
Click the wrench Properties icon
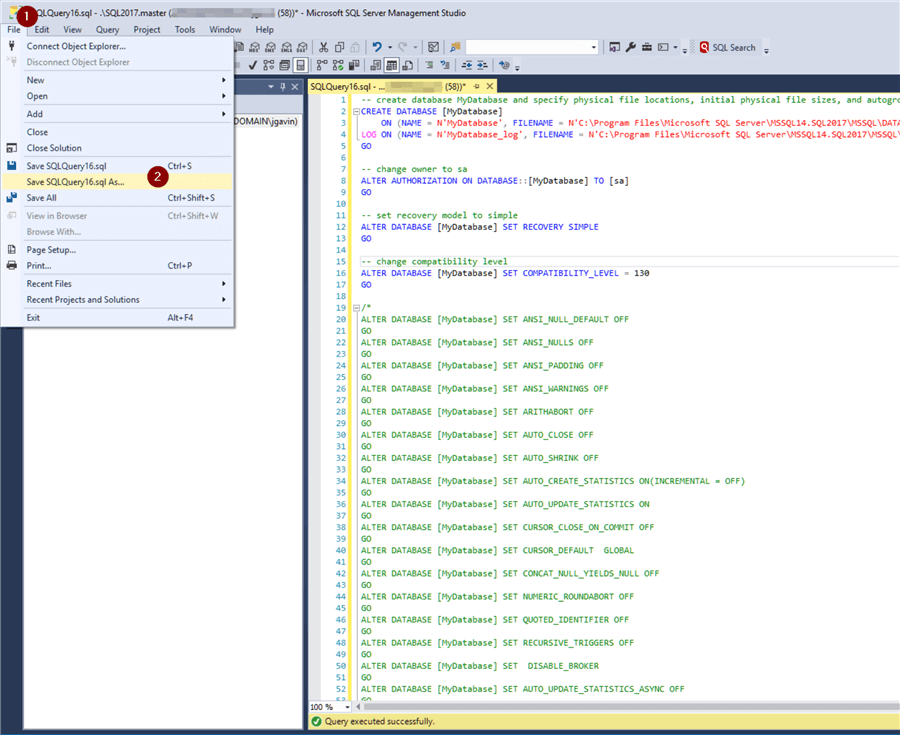[630, 47]
